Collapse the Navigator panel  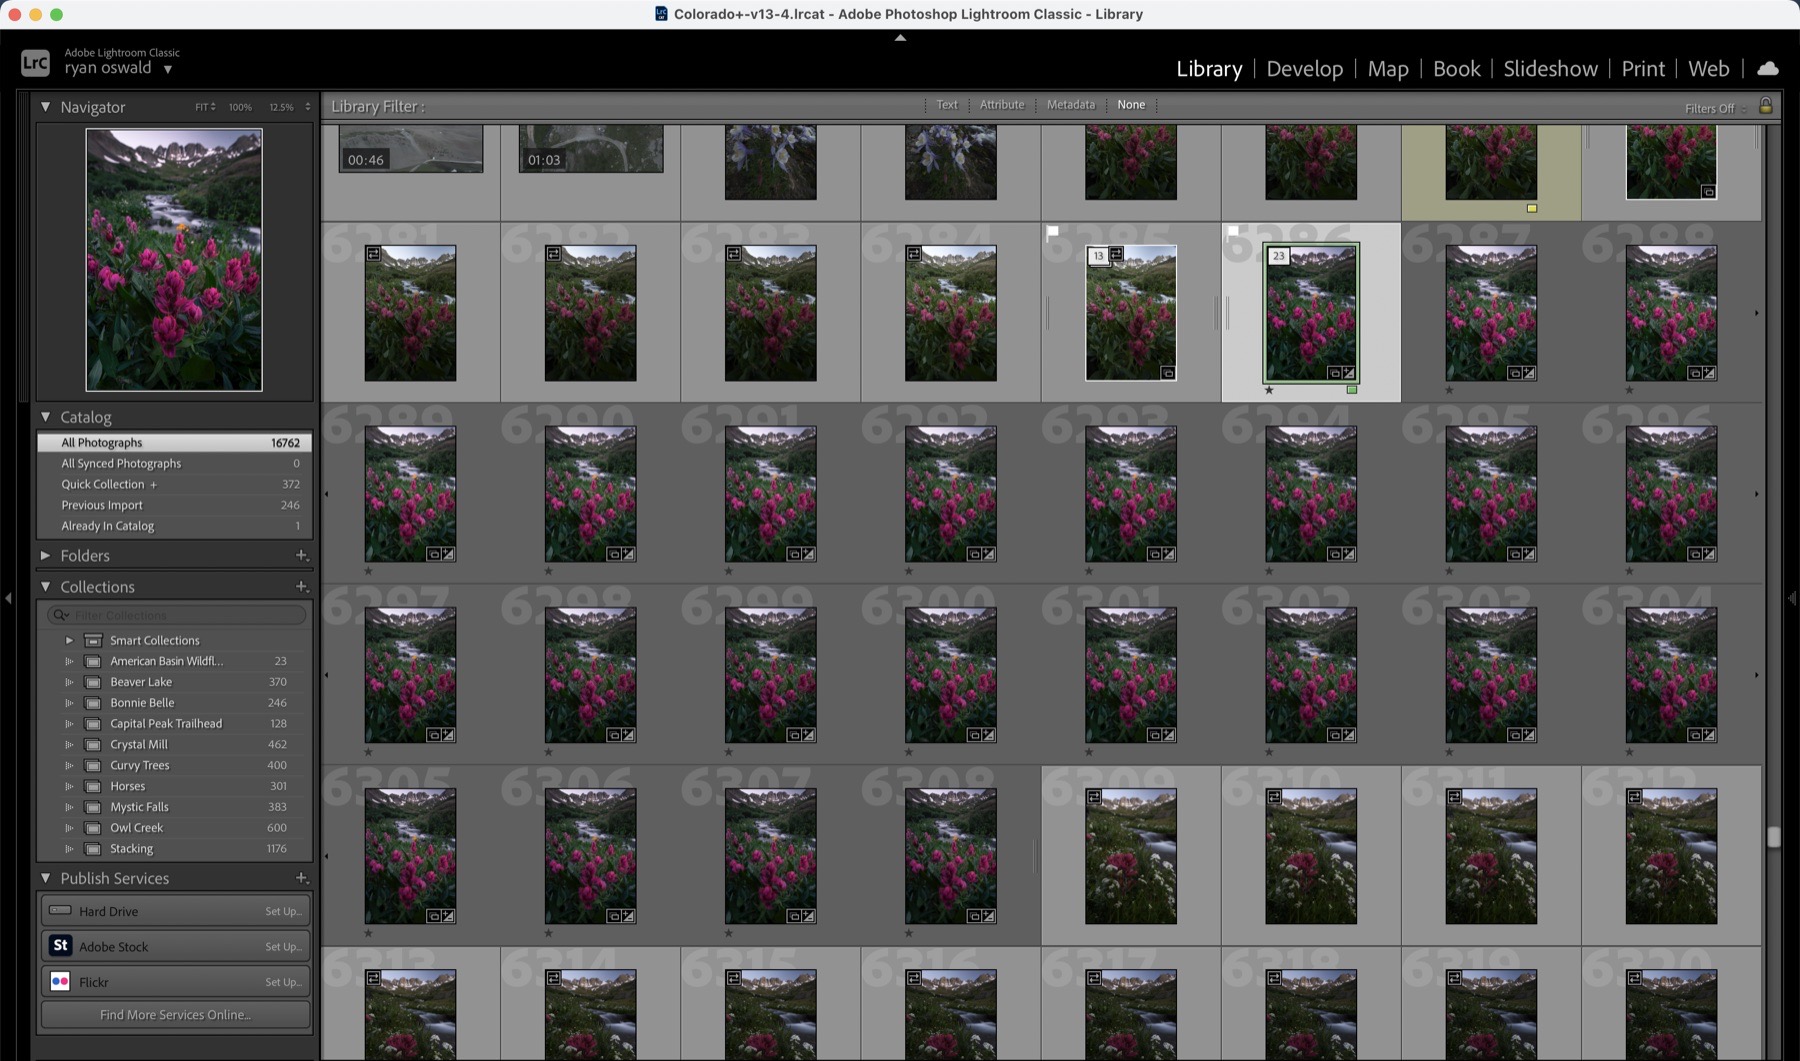tap(45, 106)
